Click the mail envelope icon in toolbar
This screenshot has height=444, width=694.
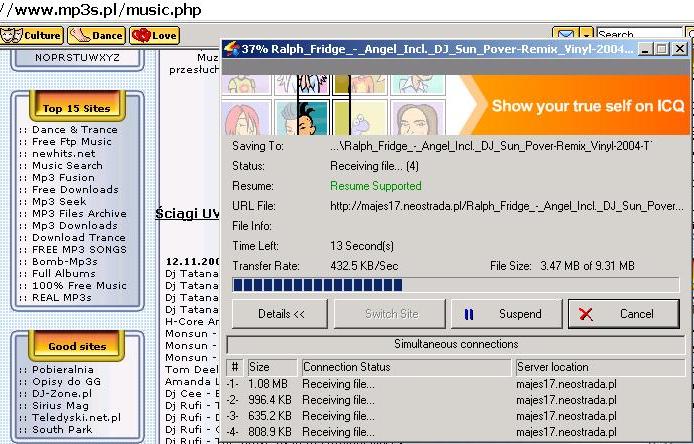(x=566, y=34)
